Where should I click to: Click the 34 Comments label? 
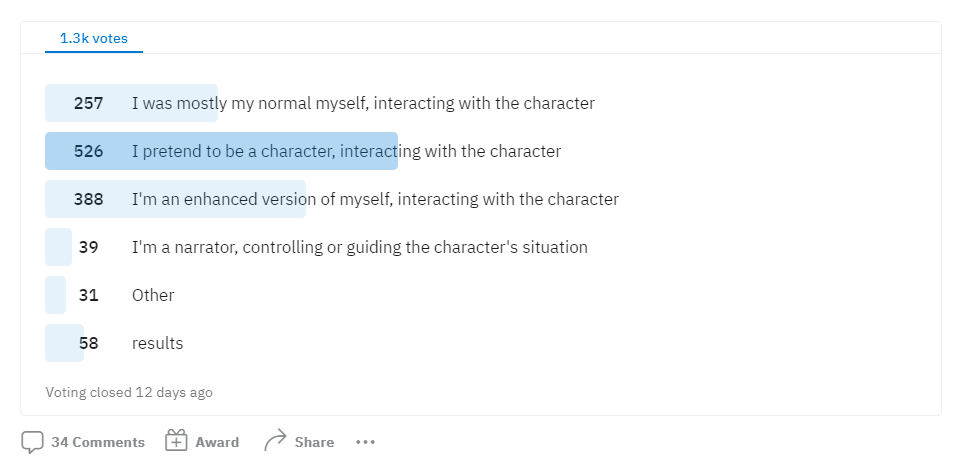click(x=98, y=442)
